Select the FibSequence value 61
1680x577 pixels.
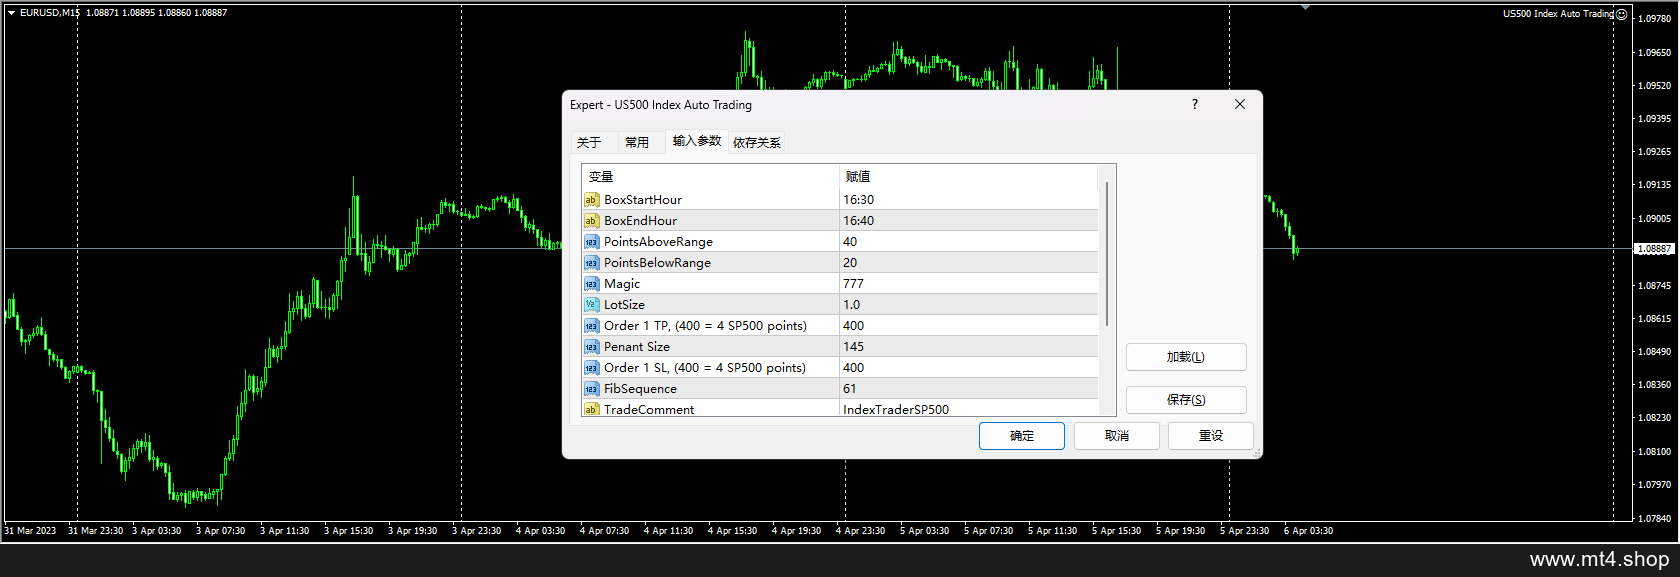[968, 389]
